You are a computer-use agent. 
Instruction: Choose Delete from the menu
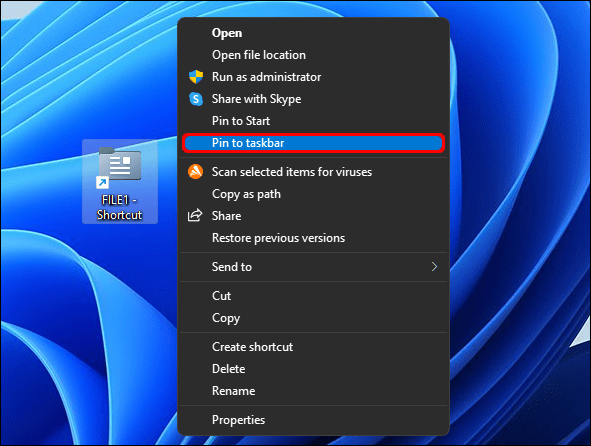pos(228,369)
